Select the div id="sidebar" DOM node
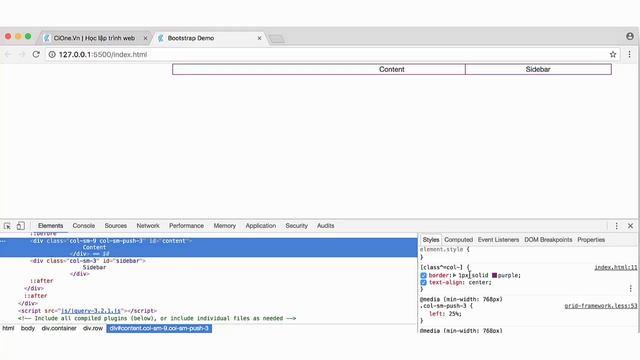 click(x=88, y=260)
